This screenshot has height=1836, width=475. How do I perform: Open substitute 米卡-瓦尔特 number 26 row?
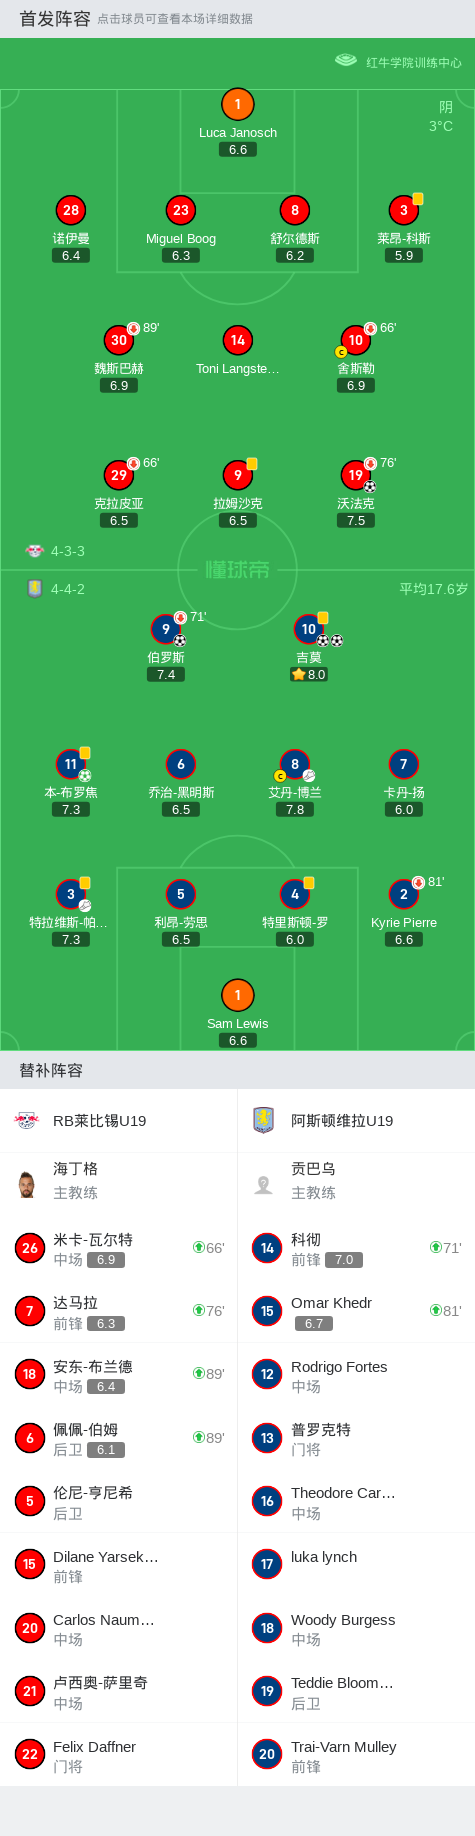tap(119, 1248)
